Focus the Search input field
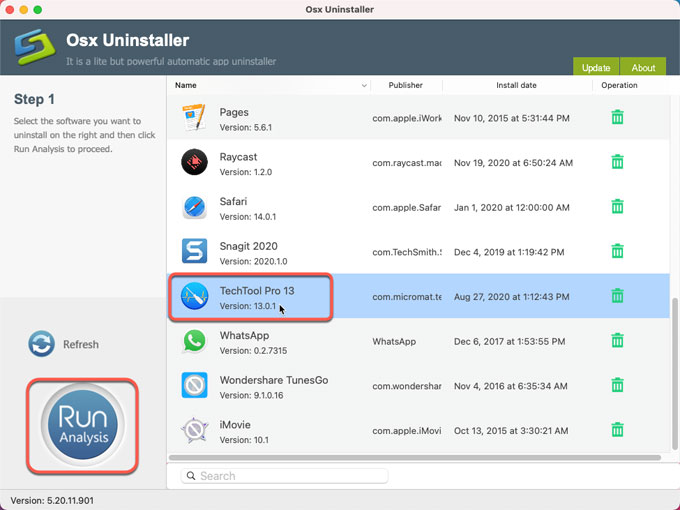 point(284,476)
